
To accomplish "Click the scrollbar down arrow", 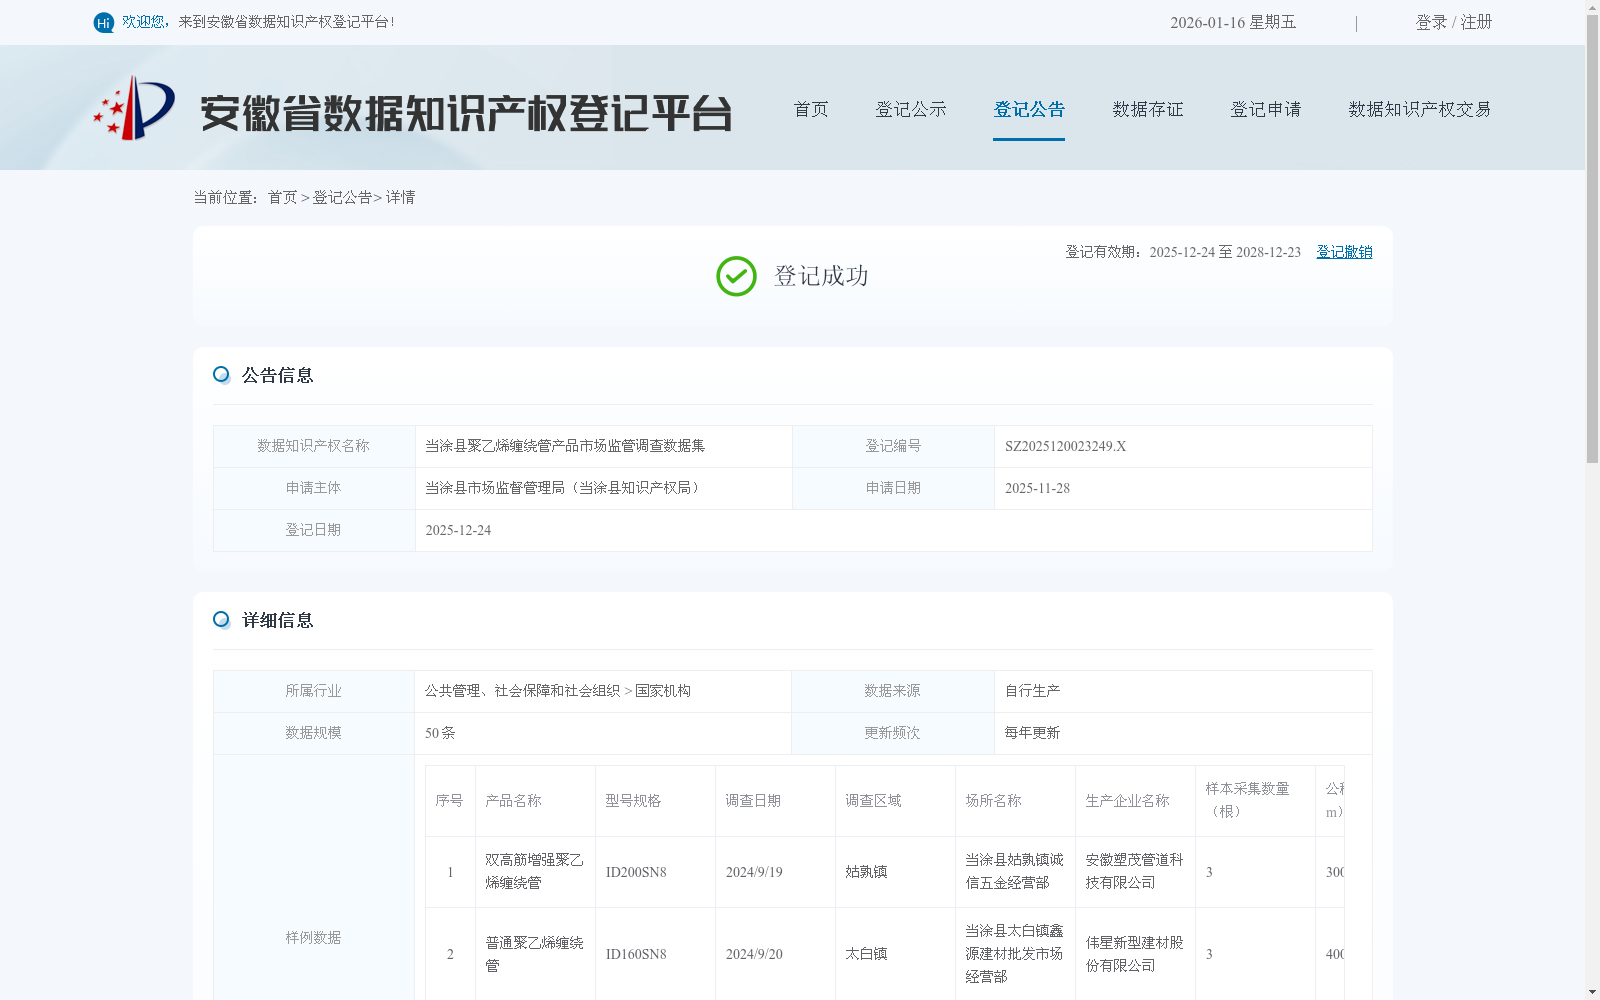I will pos(1592,992).
